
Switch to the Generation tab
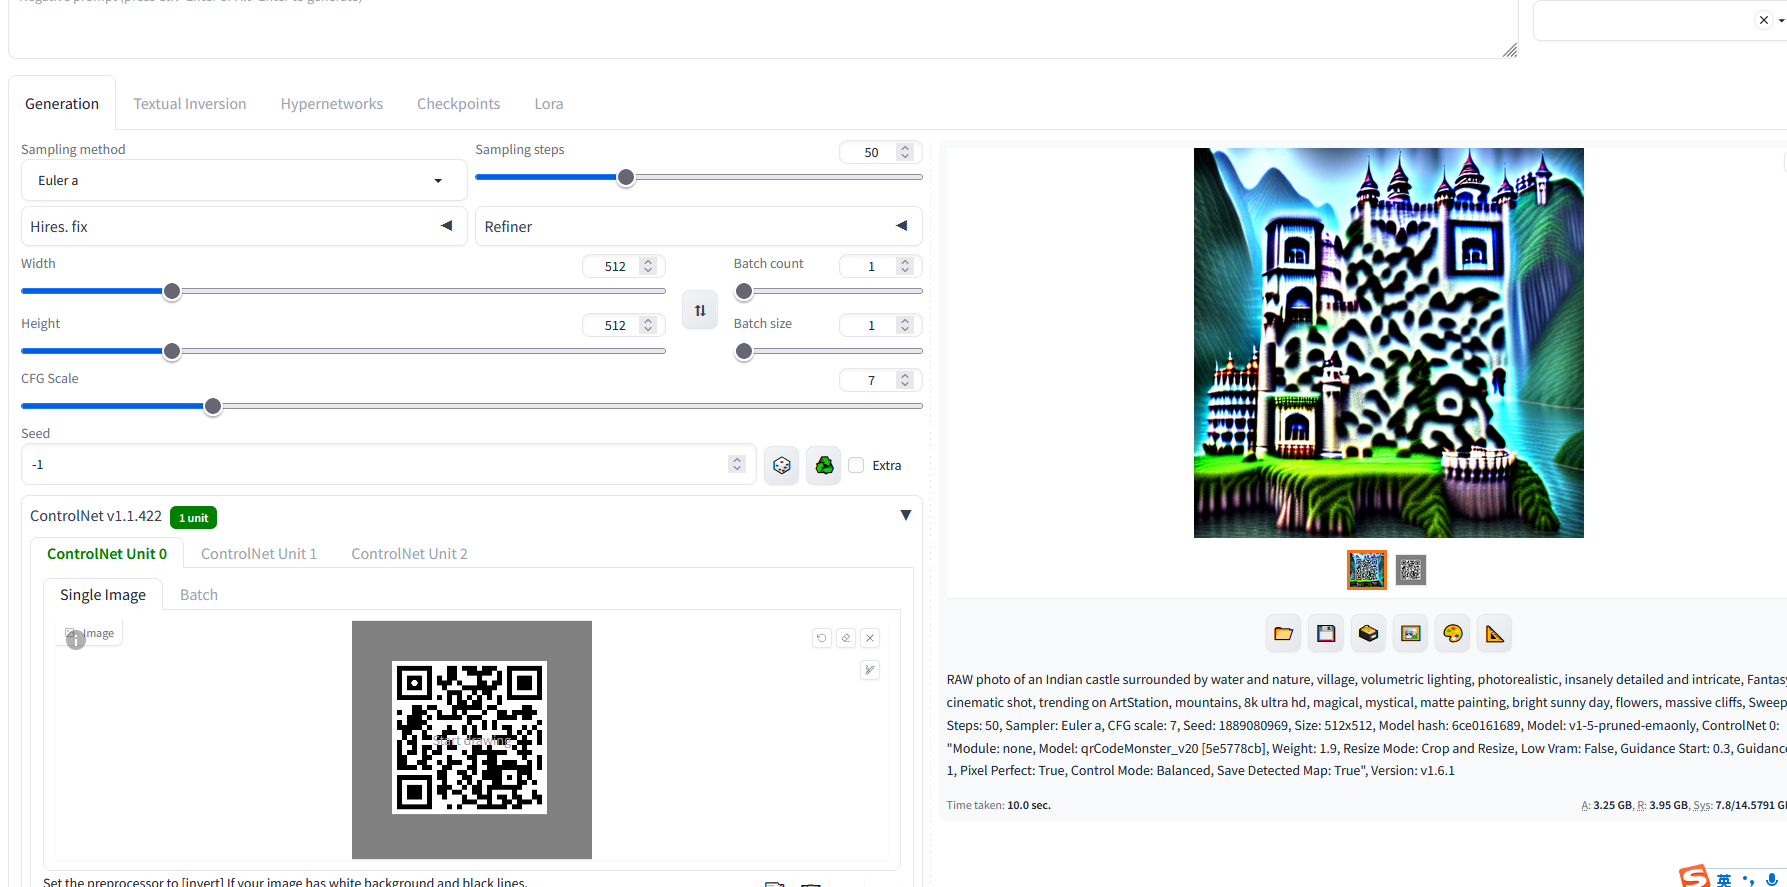pyautogui.click(x=62, y=104)
